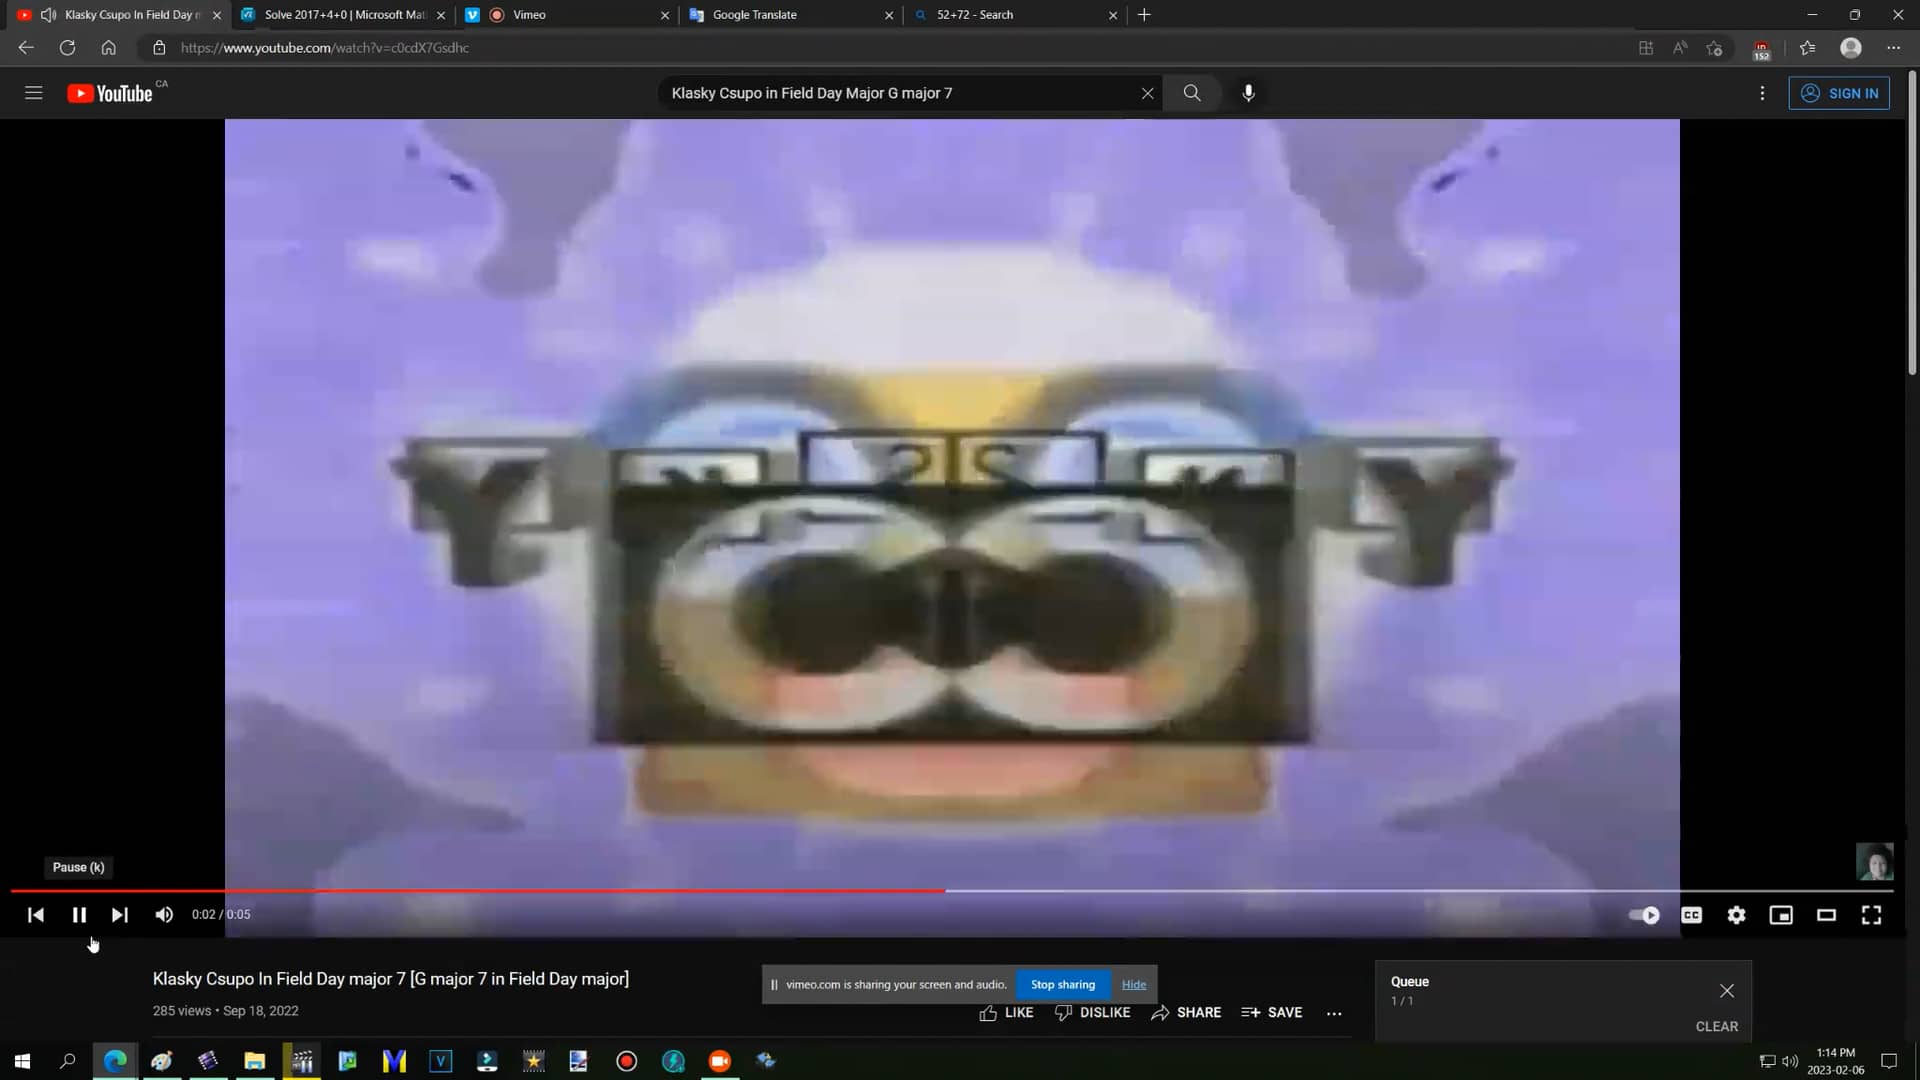Start a voice search
Image resolution: width=1920 pixels, height=1080 pixels.
point(1247,92)
